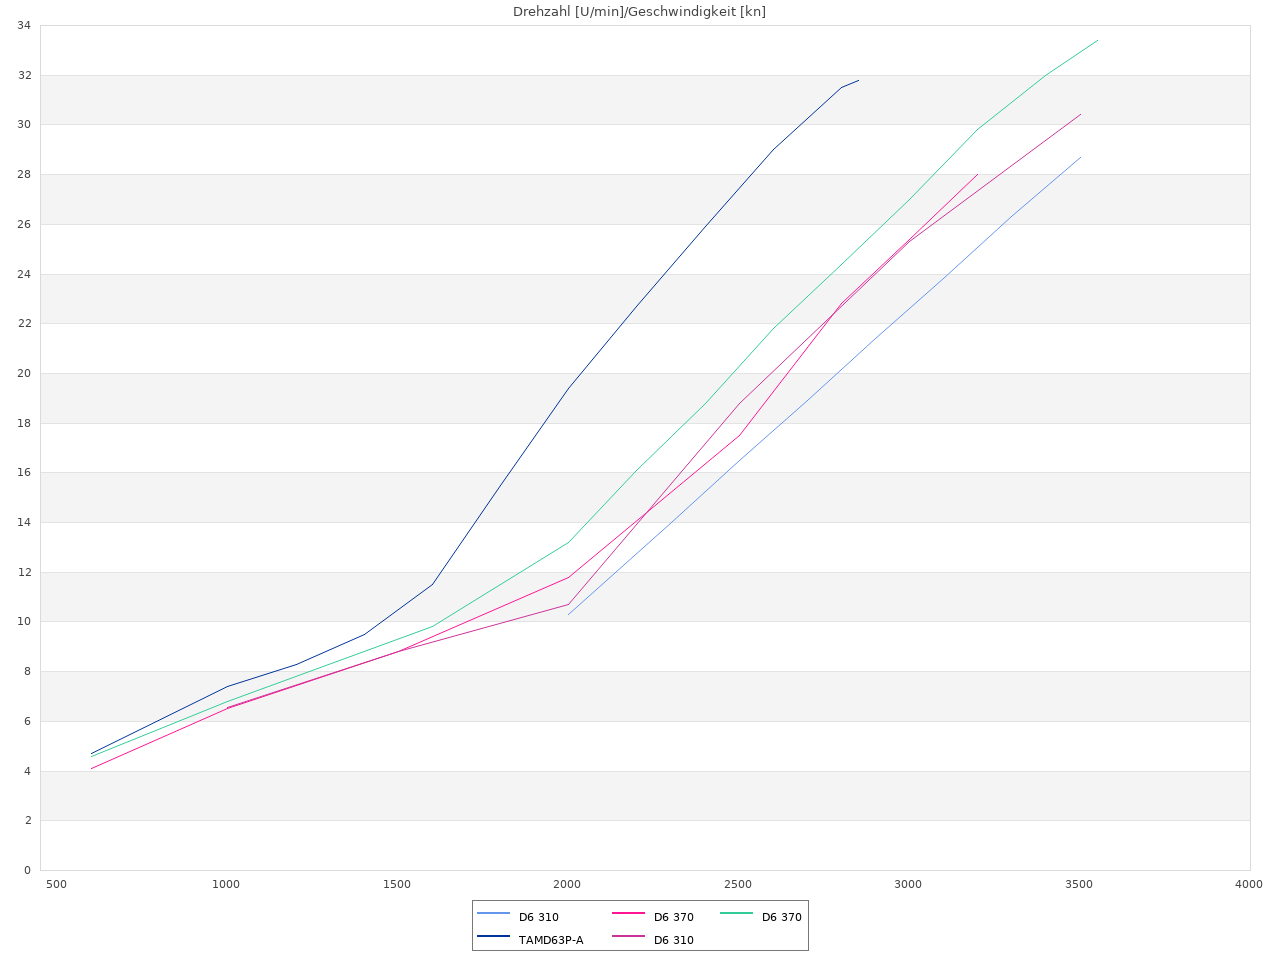
Task: Click the 2000 x-axis tick label
Action: pos(567,885)
